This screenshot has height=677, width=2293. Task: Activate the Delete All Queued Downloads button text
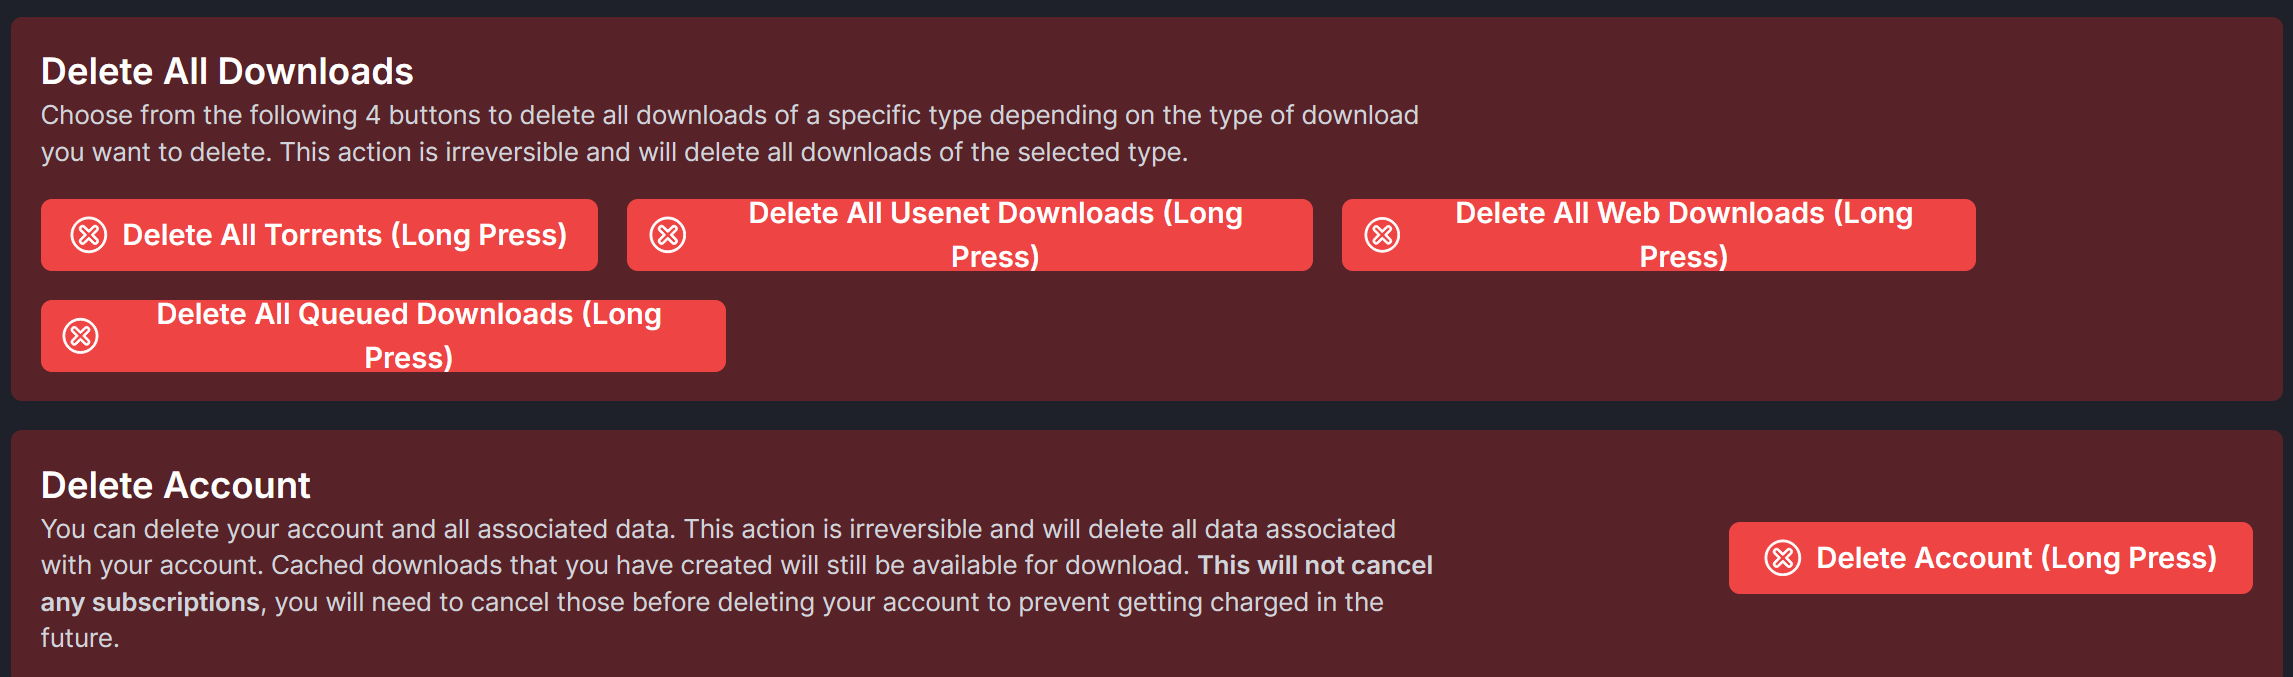pyautogui.click(x=409, y=336)
